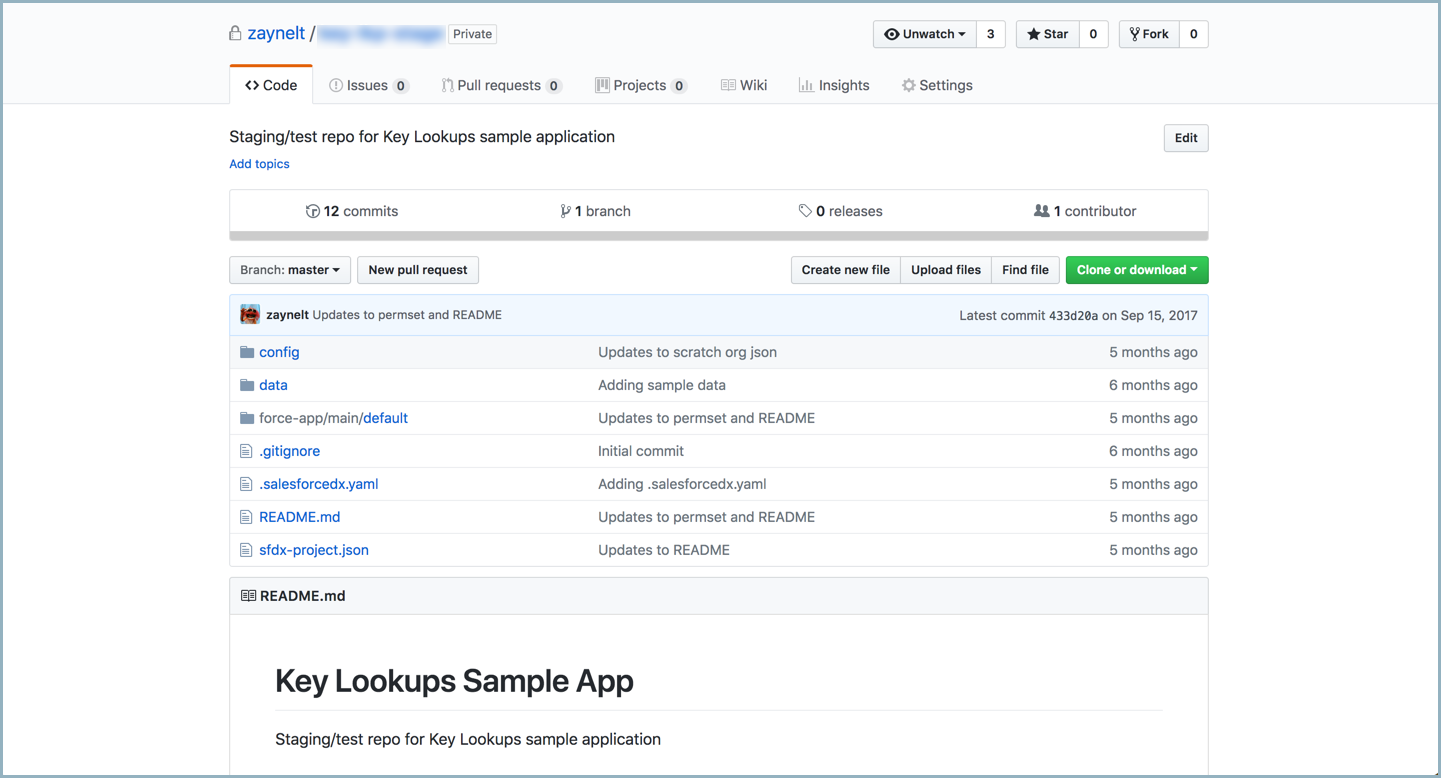The height and width of the screenshot is (778, 1441).
Task: Go to the Settings tab
Action: click(x=936, y=86)
